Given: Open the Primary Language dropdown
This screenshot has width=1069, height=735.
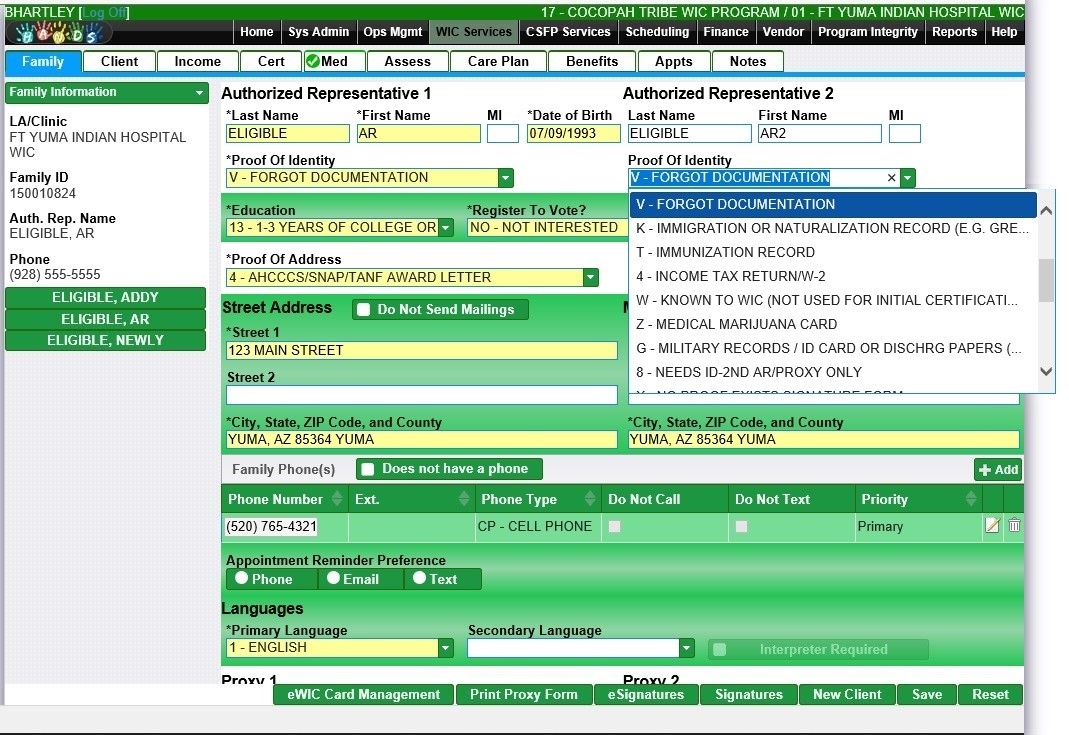Looking at the screenshot, I should (x=446, y=648).
